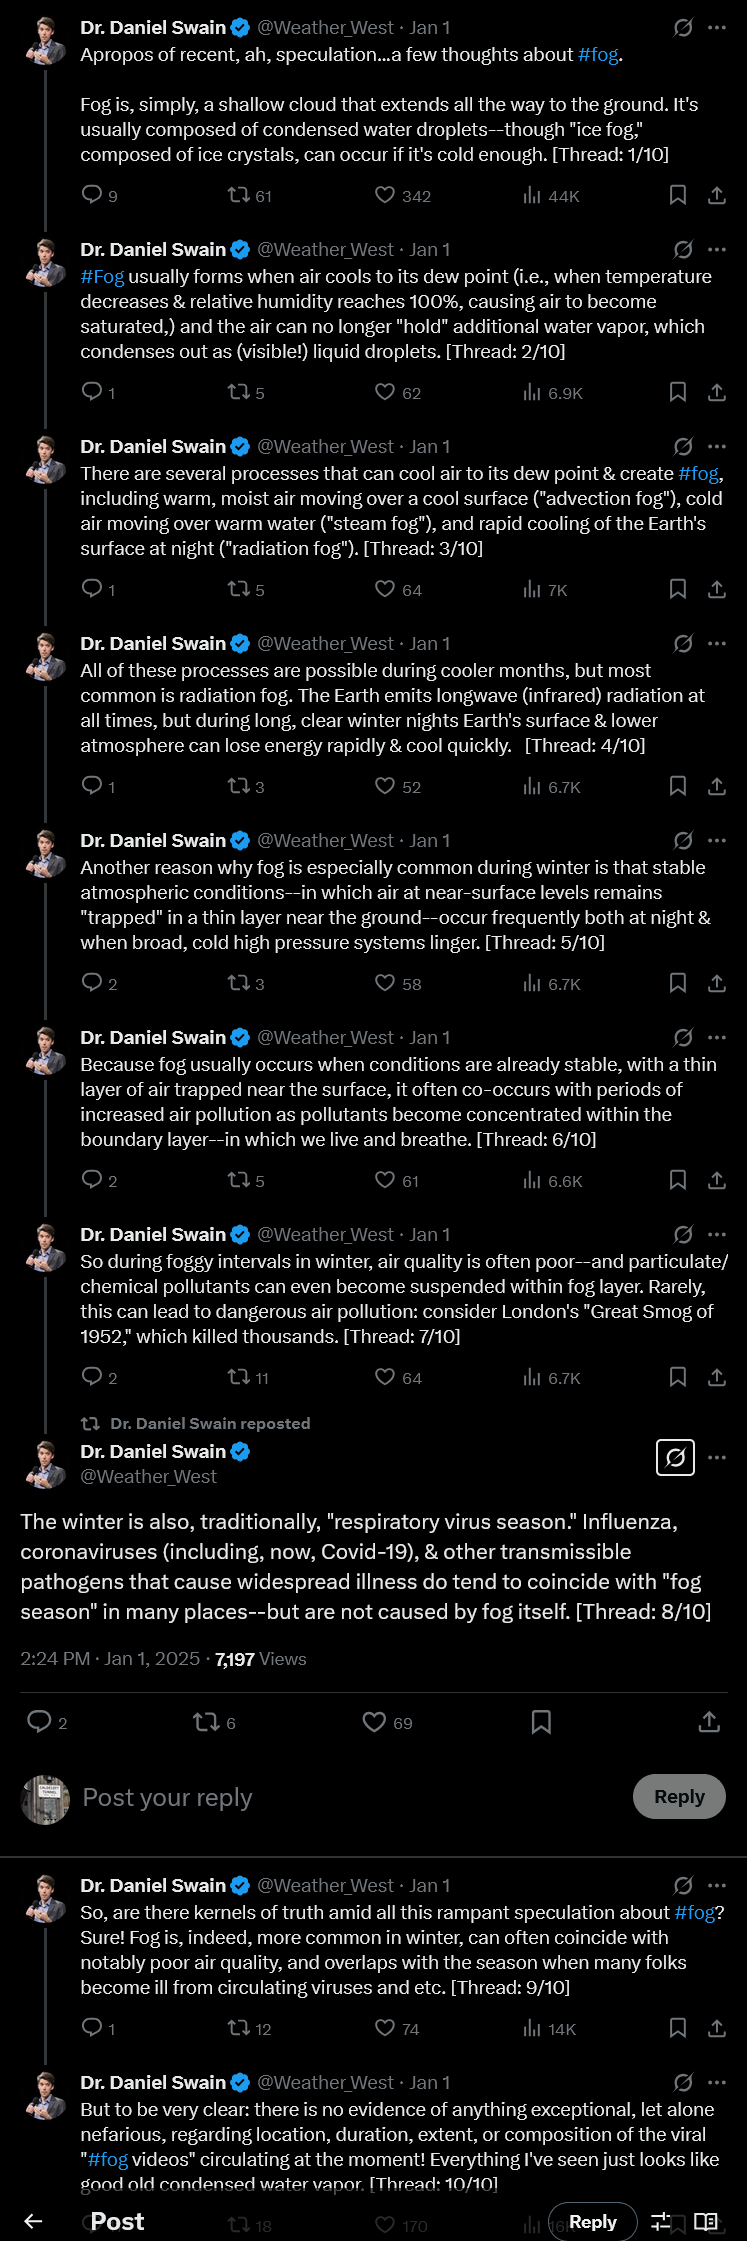The image size is (747, 2241).
Task: Toggle like on the main 8/10 post
Action: (375, 1721)
